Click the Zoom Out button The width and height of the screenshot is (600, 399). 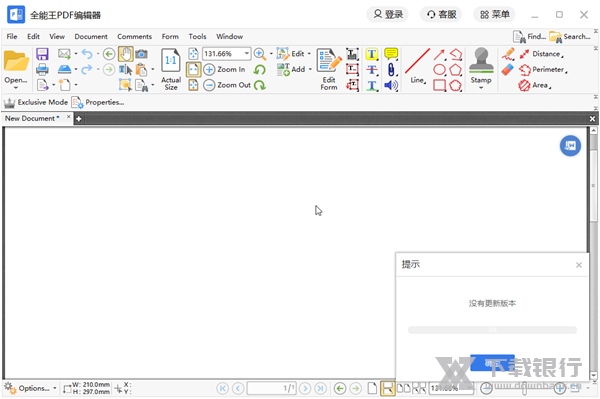(x=227, y=85)
